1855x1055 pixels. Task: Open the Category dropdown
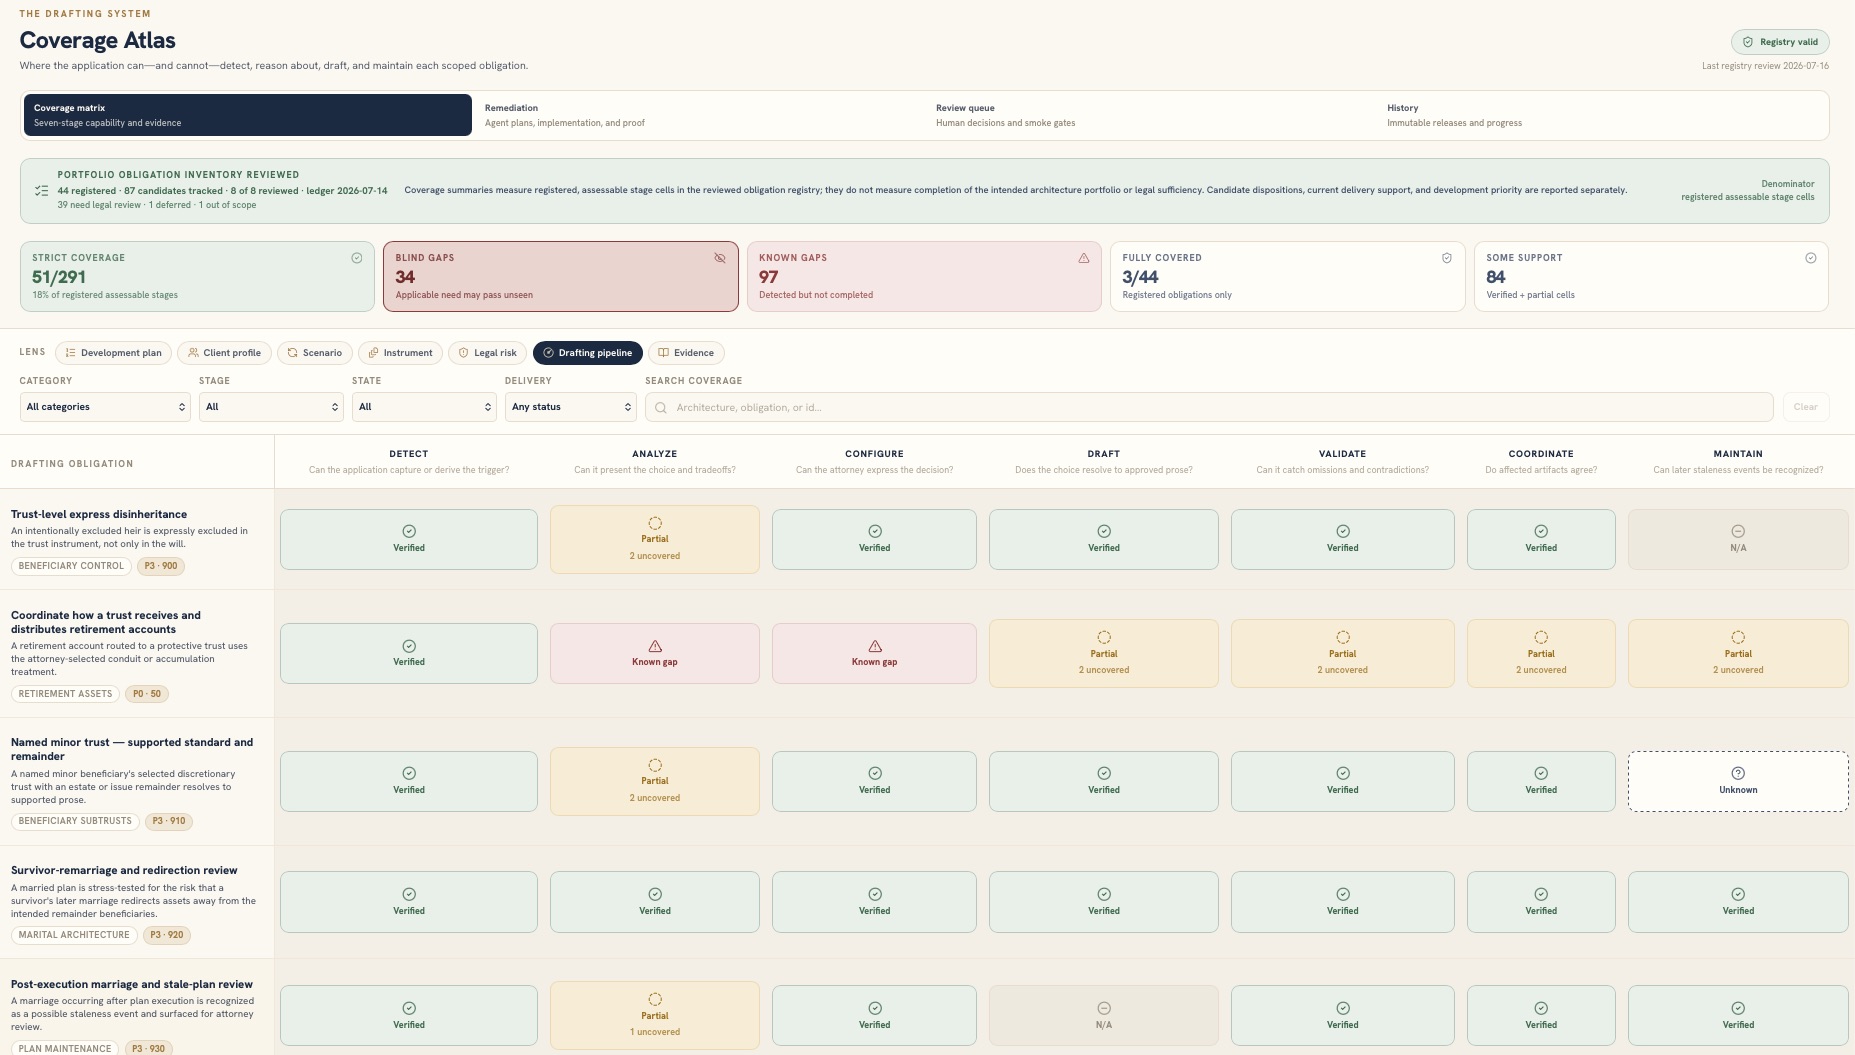click(105, 407)
